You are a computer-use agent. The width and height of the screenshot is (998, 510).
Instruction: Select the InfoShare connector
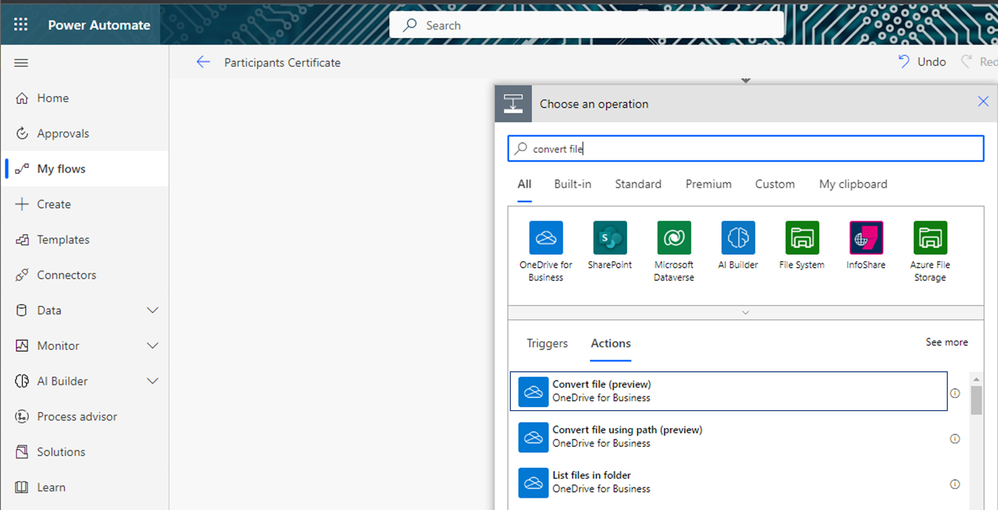866,245
